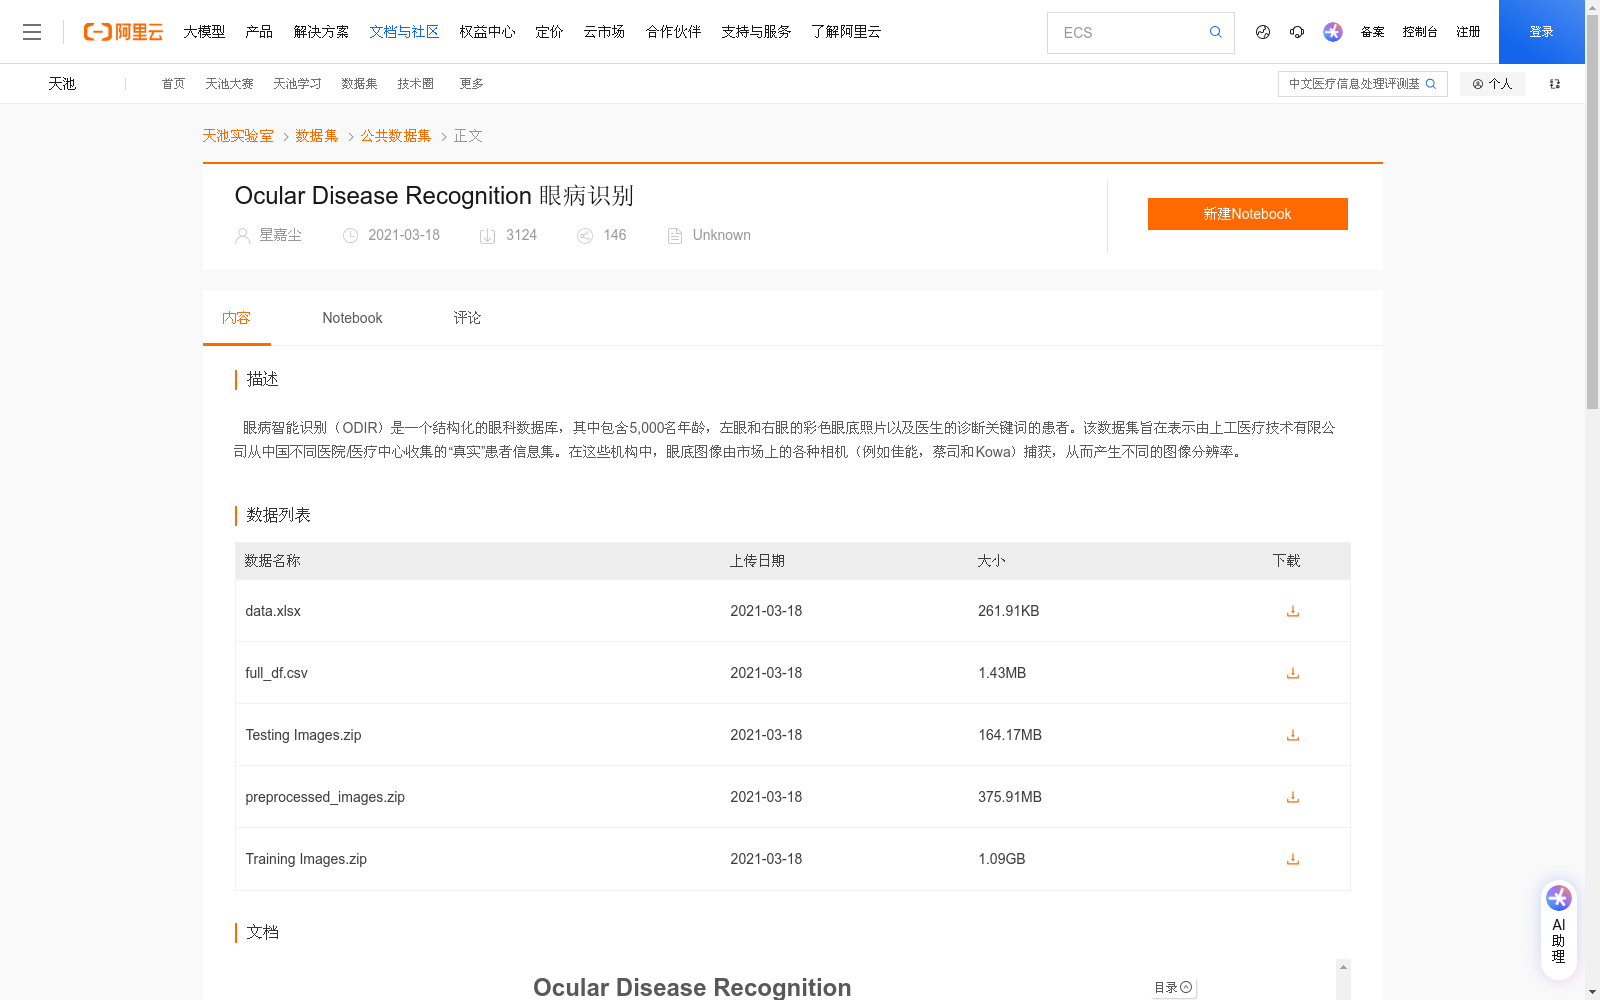The width and height of the screenshot is (1600, 1000).
Task: Open the 了解阿里云 menu item
Action: pos(846,32)
